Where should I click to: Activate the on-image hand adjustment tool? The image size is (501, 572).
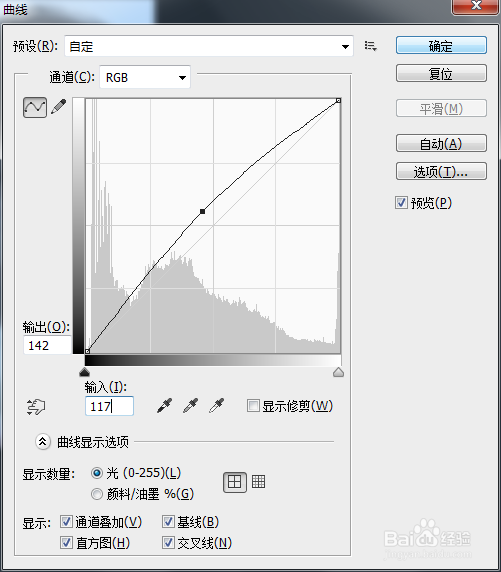point(36,406)
